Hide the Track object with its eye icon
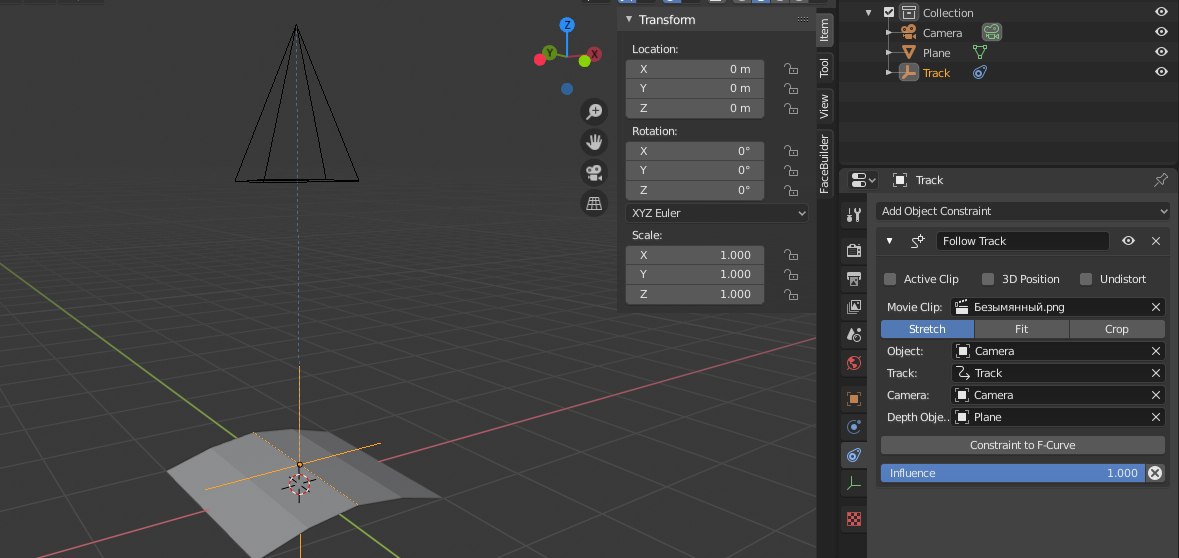This screenshot has width=1179, height=558. point(1162,72)
